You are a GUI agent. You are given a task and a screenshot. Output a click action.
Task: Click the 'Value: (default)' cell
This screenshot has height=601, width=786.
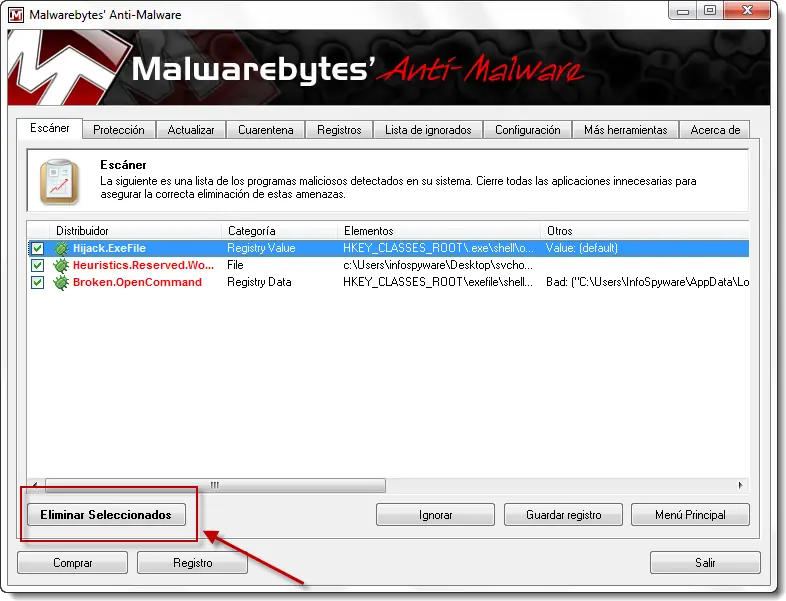(x=581, y=248)
